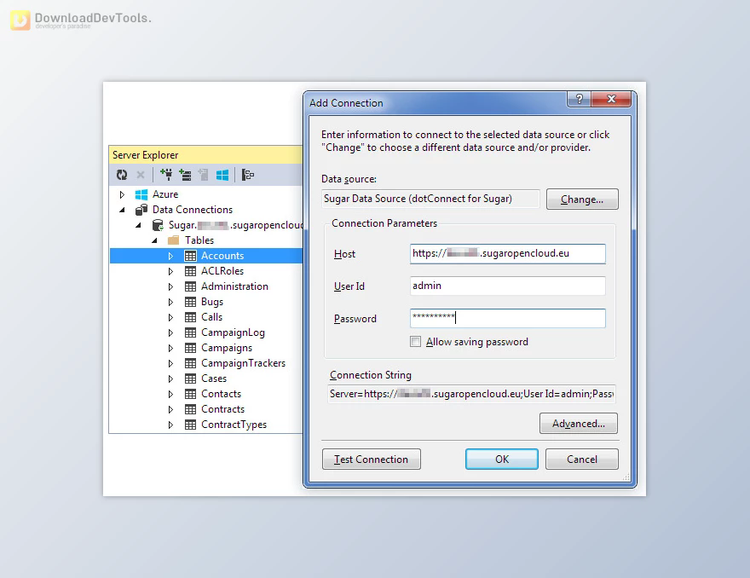Click the grayed SharePoint connection icon
The image size is (750, 578).
[203, 175]
